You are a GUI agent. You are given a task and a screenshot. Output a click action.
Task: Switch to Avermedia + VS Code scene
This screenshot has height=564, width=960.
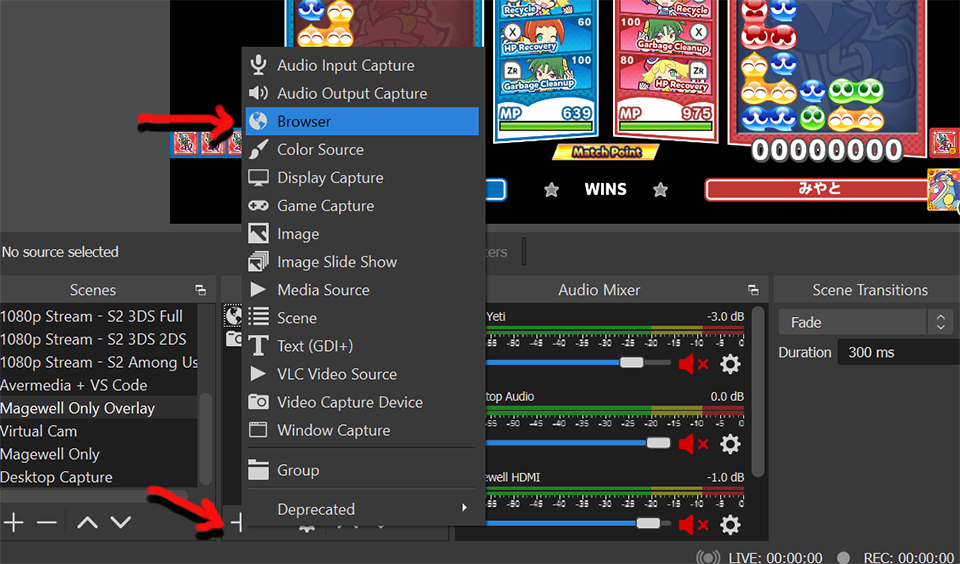point(99,385)
